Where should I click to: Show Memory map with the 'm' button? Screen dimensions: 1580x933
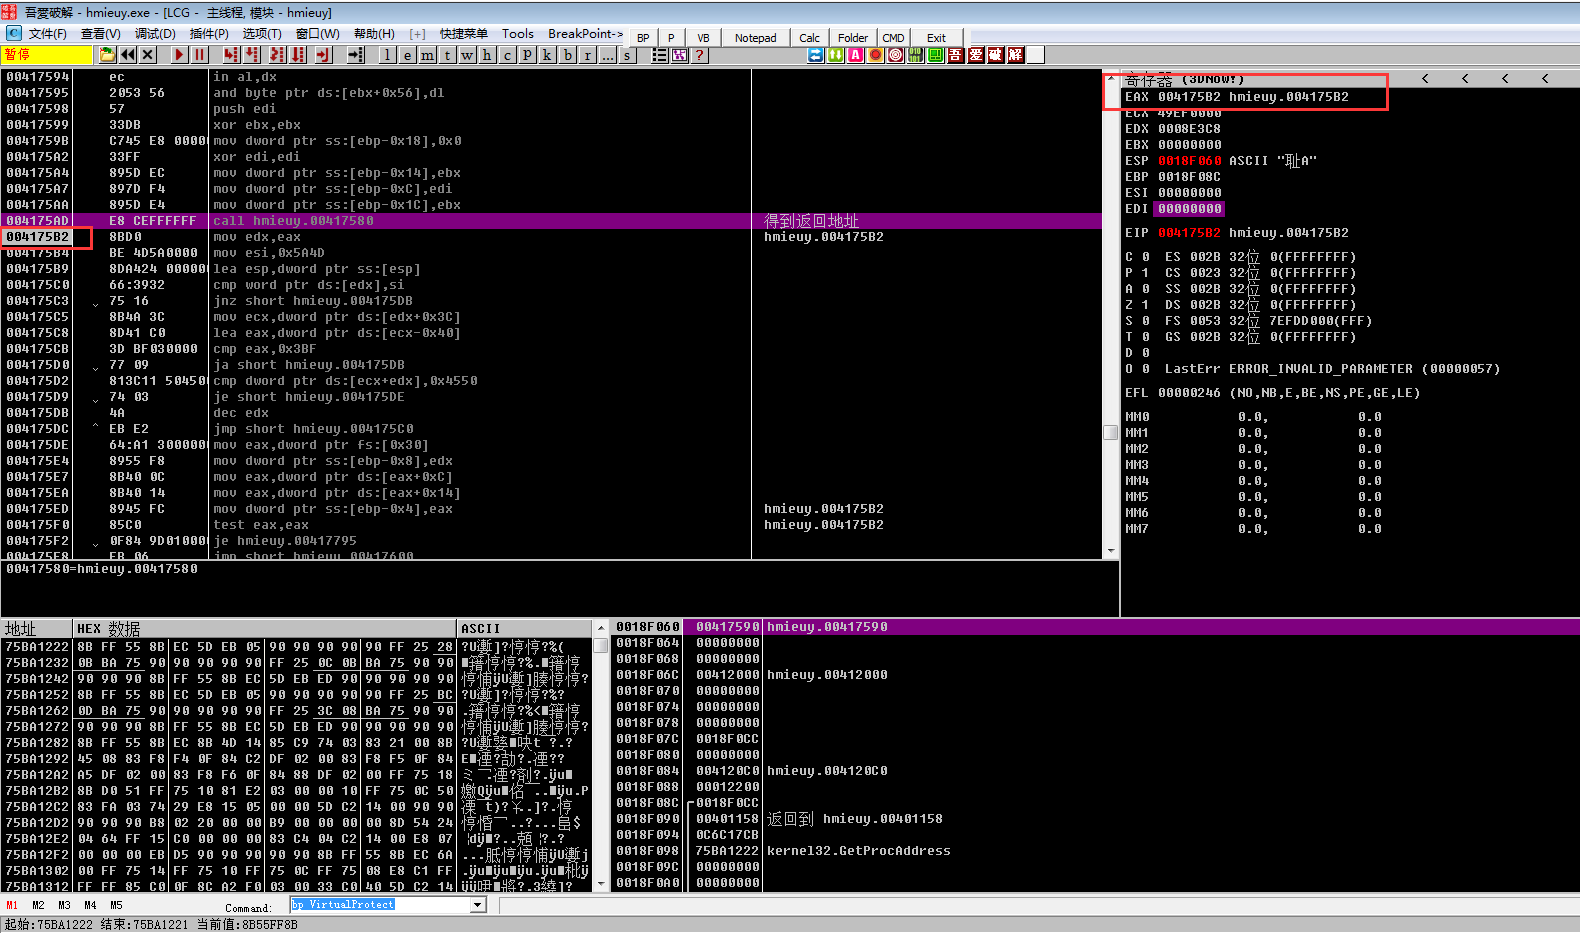(427, 55)
